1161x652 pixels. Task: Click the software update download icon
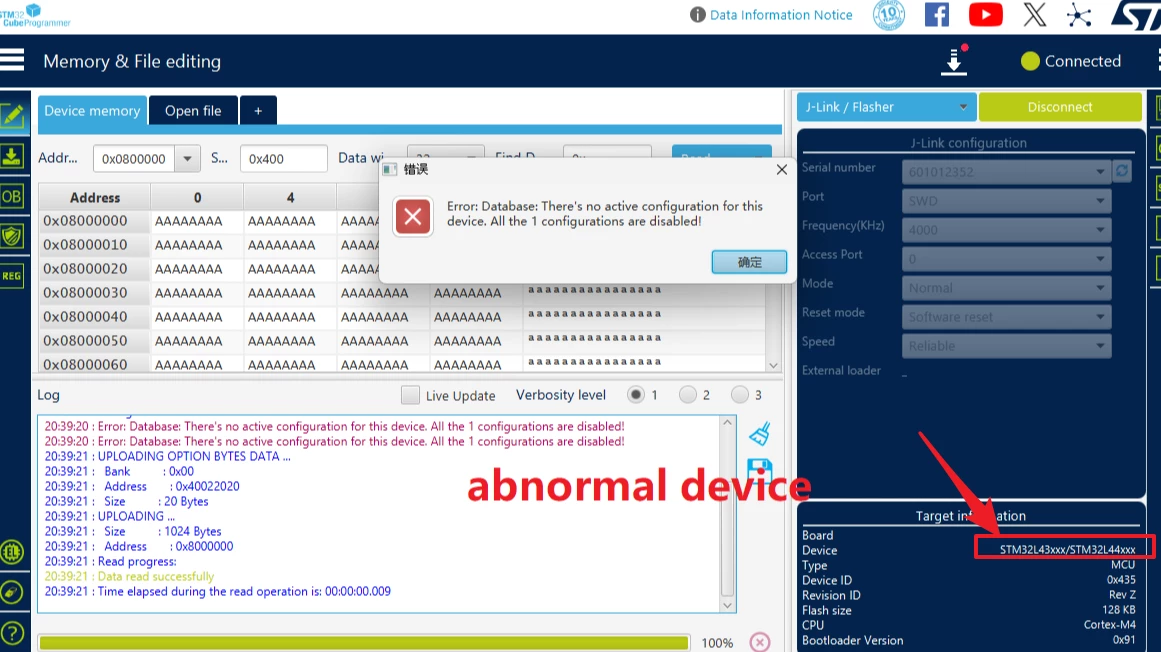coord(954,61)
